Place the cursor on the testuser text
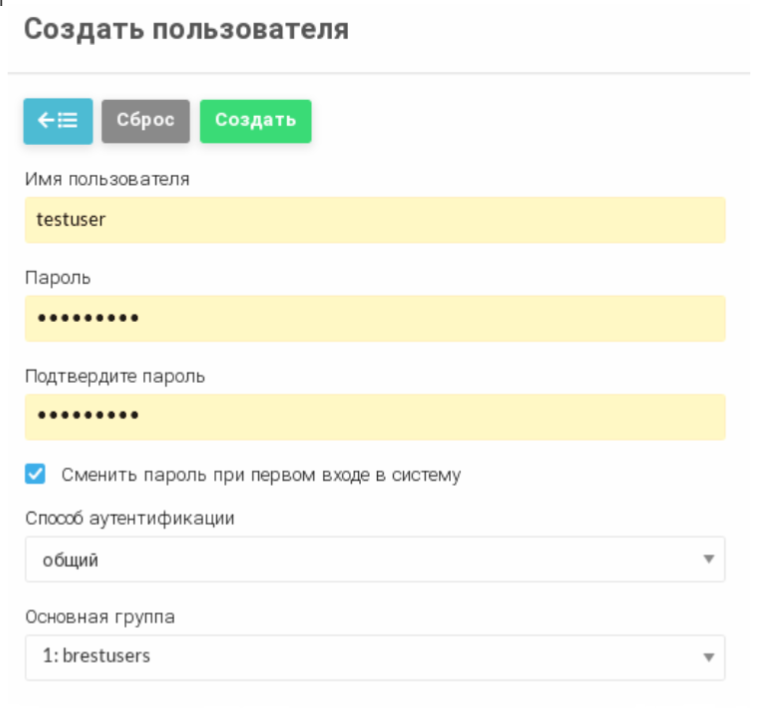768x716 pixels. tap(70, 220)
